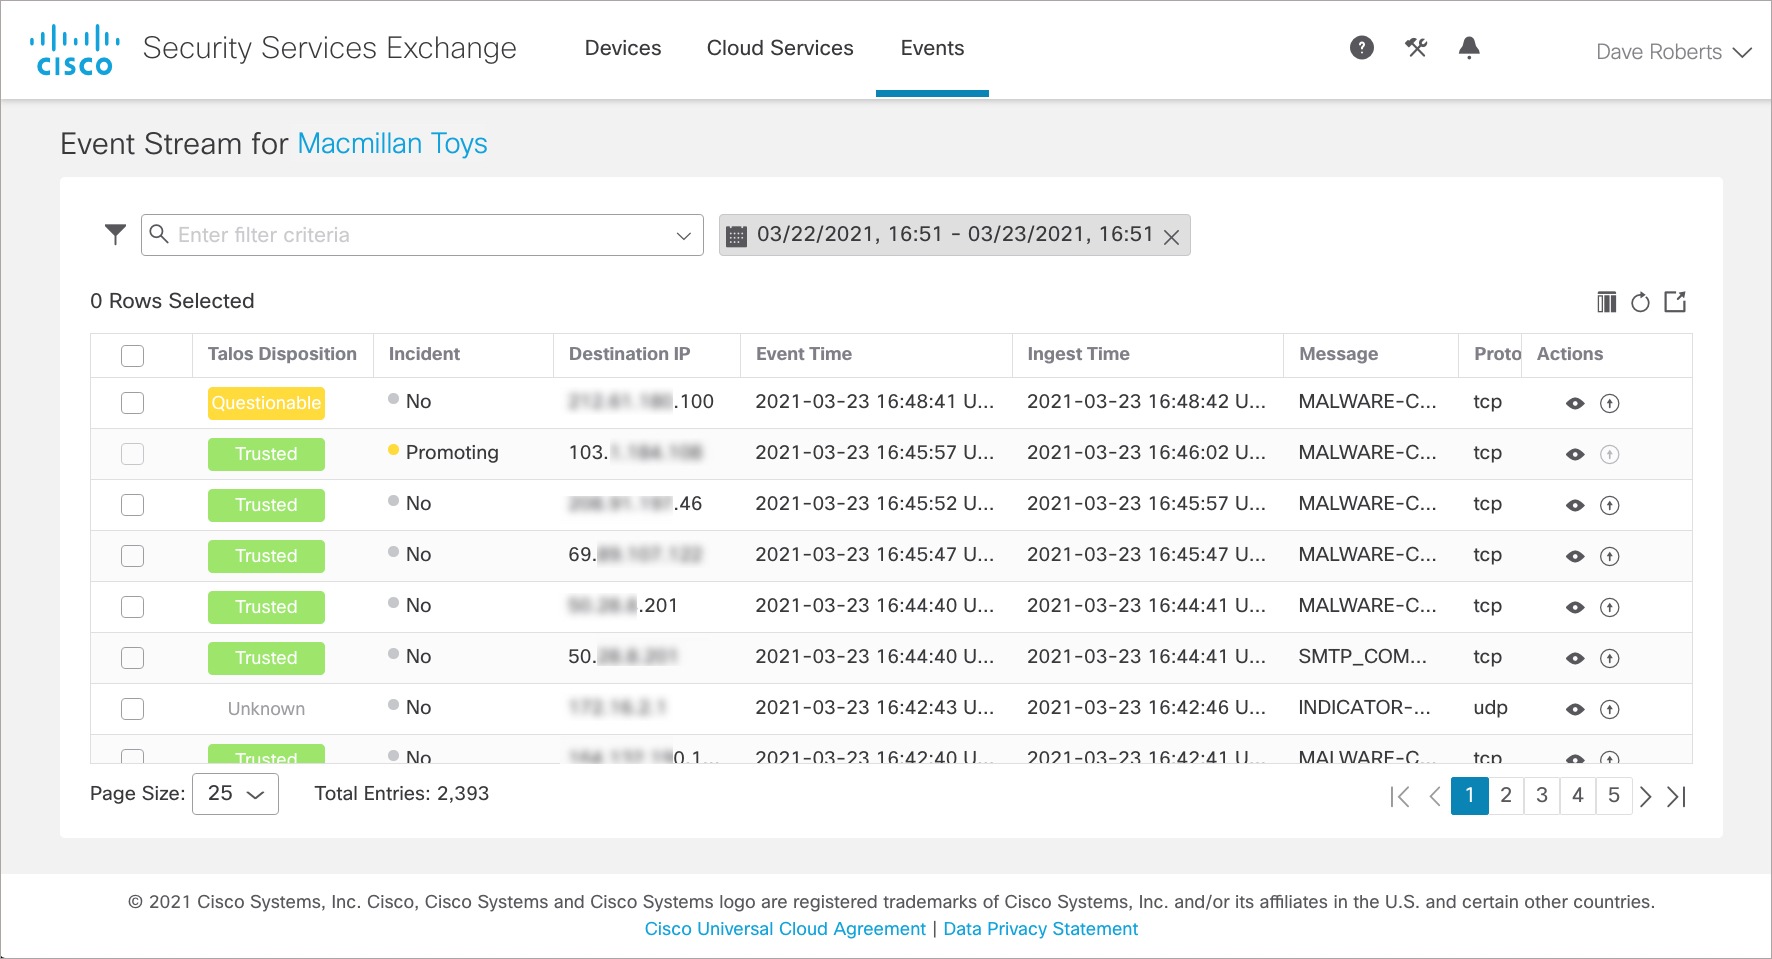Open the notifications bell icon
Image resolution: width=1772 pixels, height=959 pixels.
pos(1469,48)
